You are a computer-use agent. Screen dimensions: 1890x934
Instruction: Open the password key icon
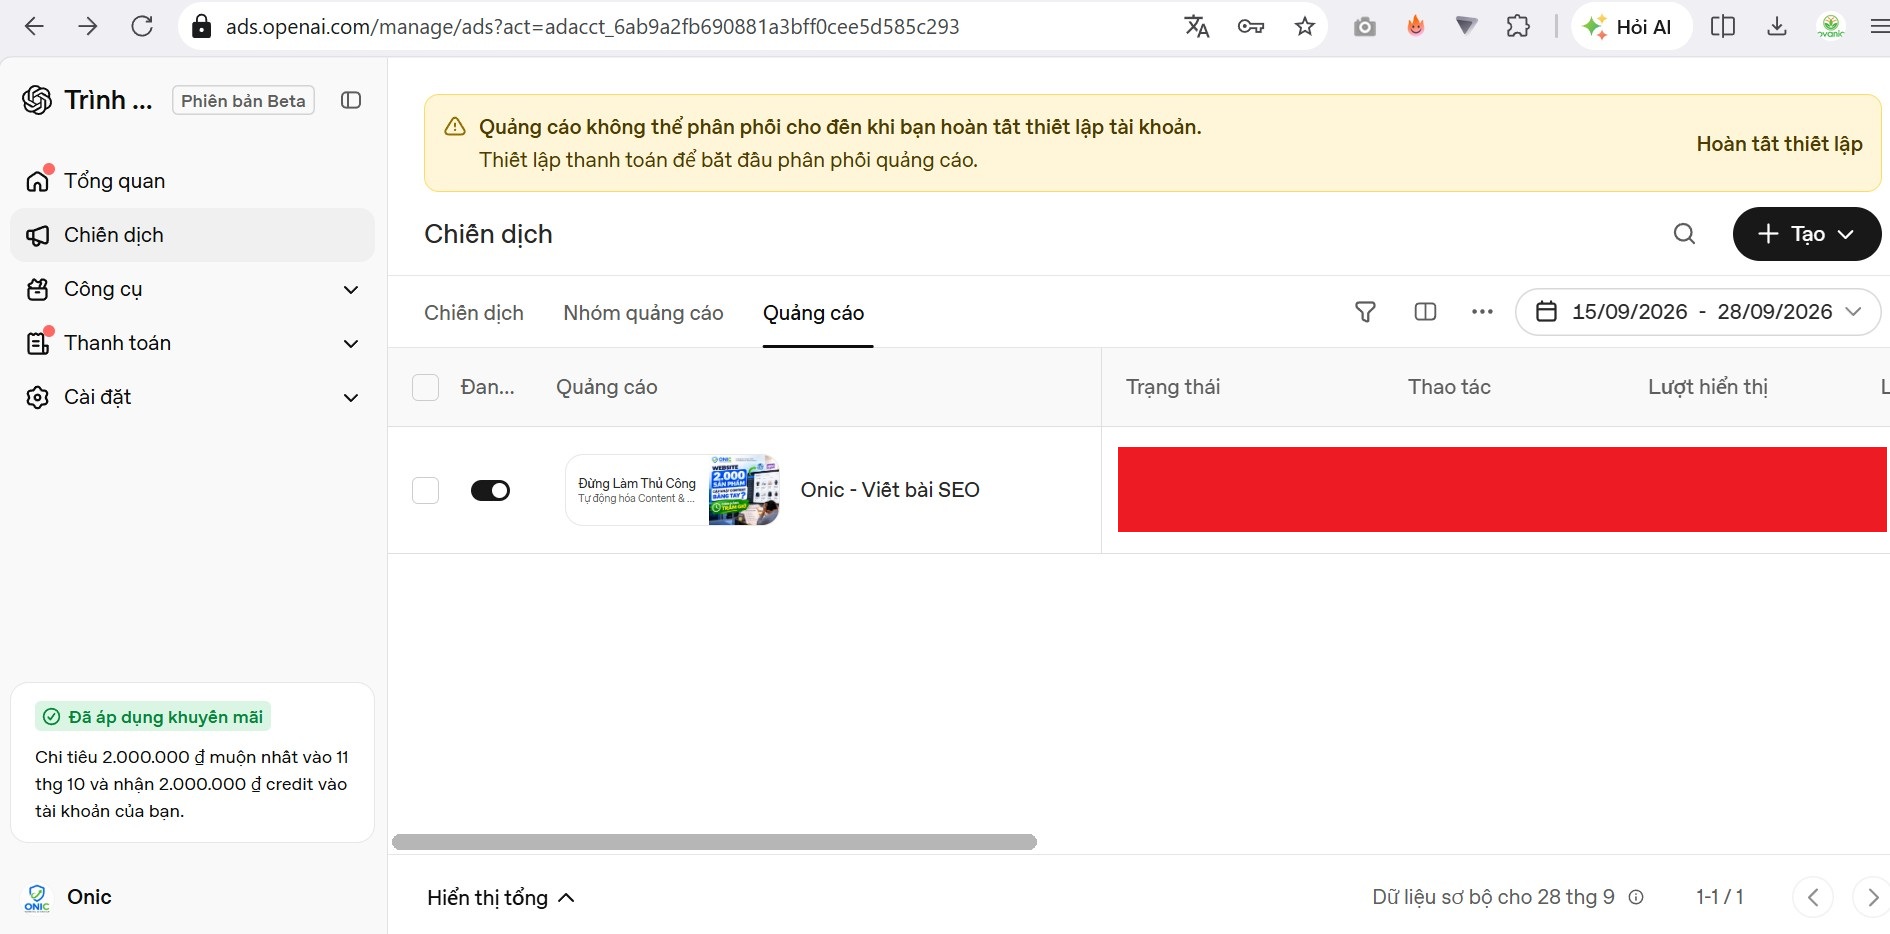(1251, 27)
